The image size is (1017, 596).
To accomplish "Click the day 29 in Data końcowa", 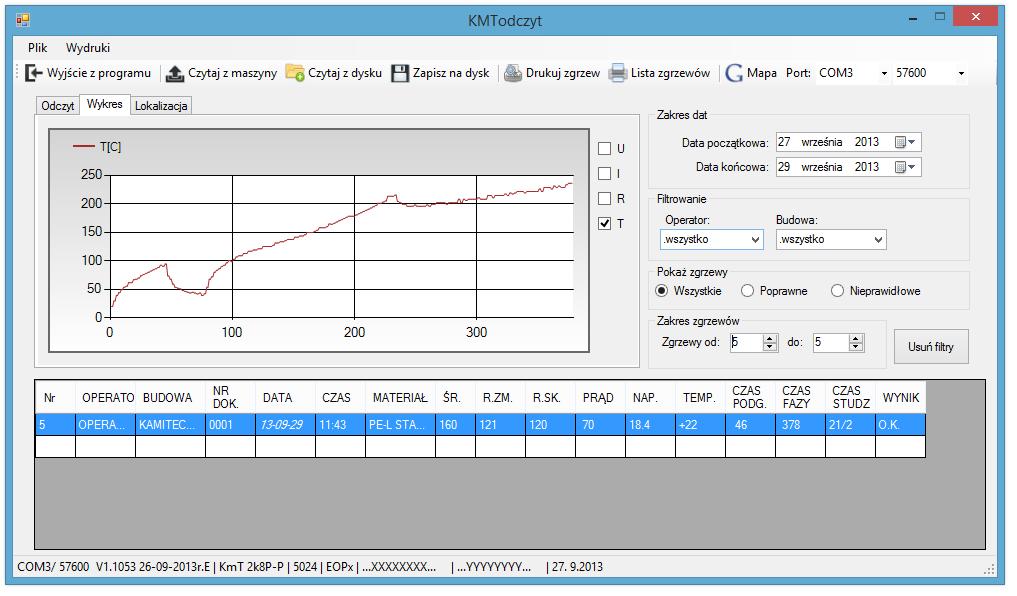I will [784, 167].
